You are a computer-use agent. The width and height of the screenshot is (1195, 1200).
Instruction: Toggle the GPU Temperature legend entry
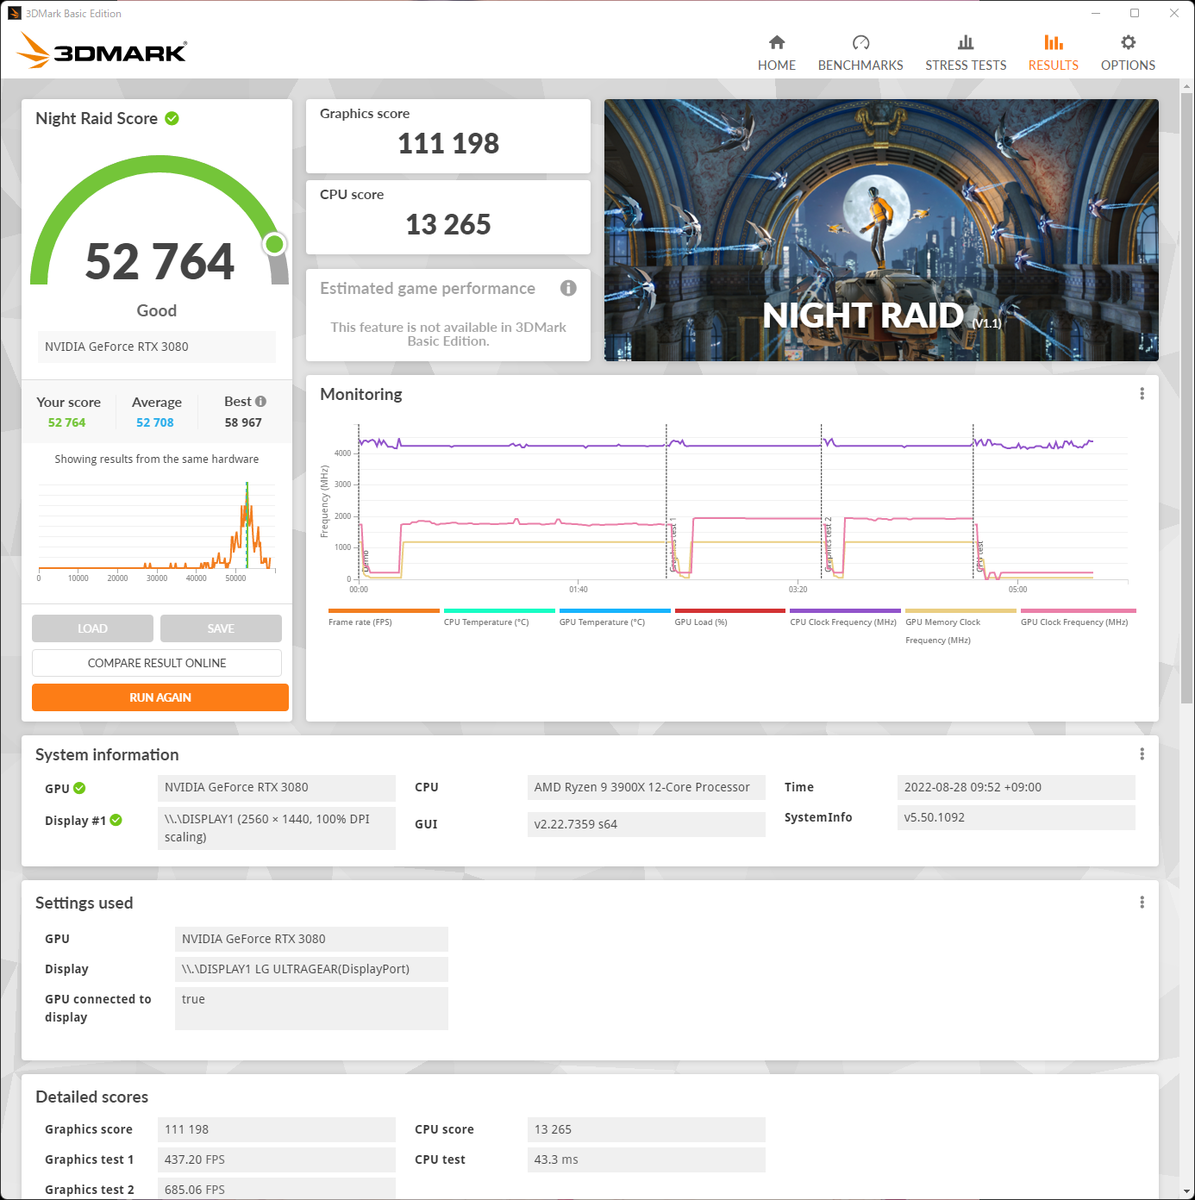click(615, 617)
